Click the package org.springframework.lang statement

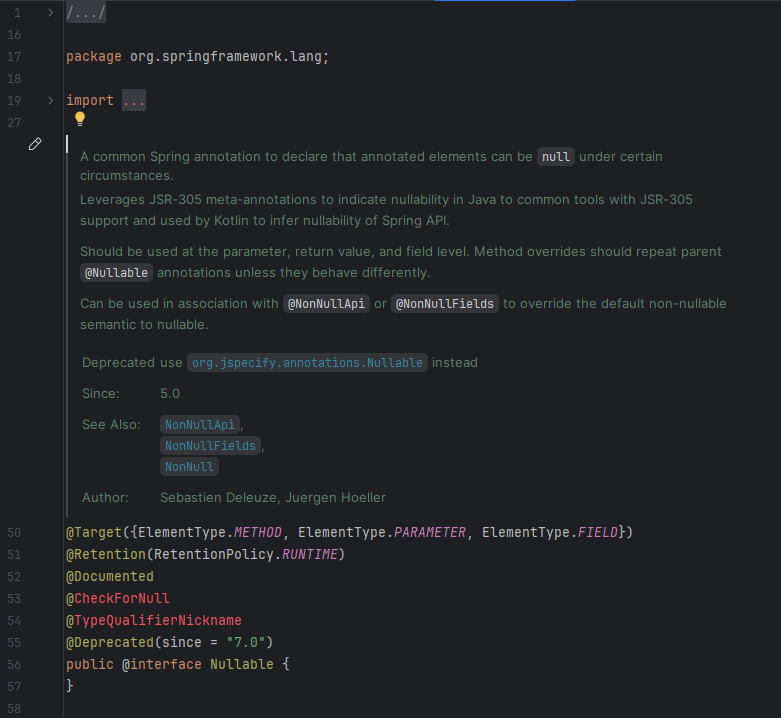(x=197, y=57)
